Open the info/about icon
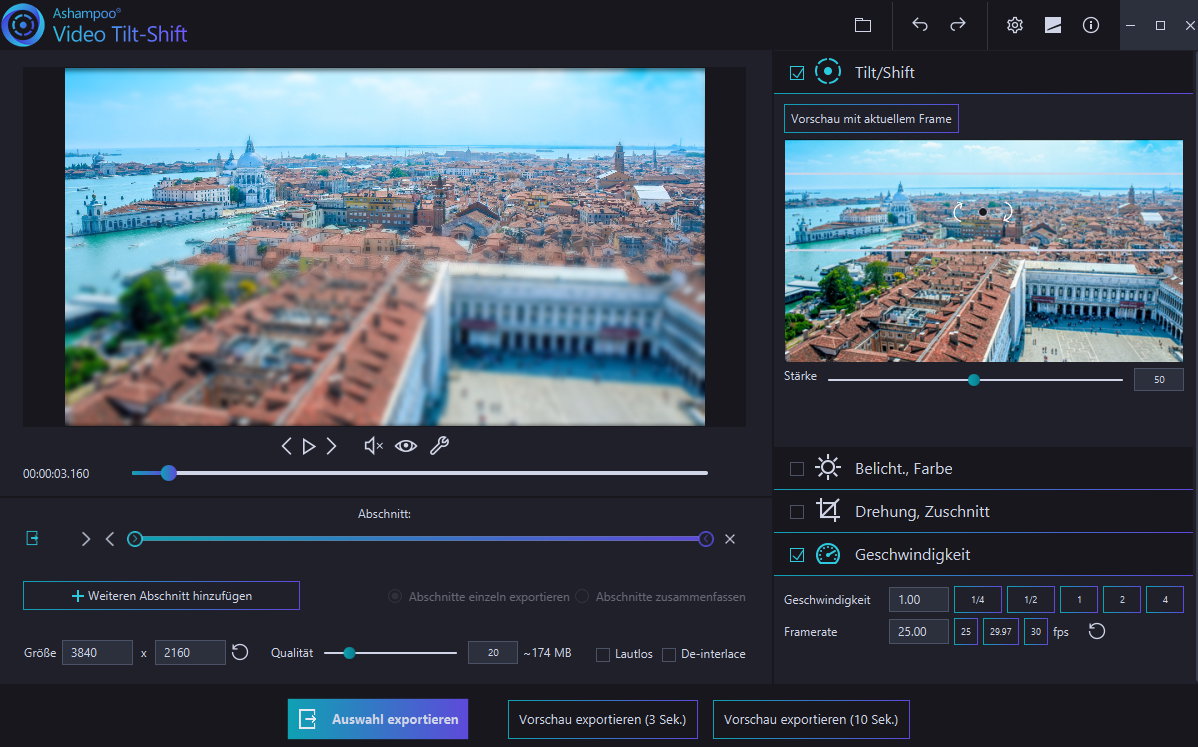The image size is (1198, 747). point(1091,25)
